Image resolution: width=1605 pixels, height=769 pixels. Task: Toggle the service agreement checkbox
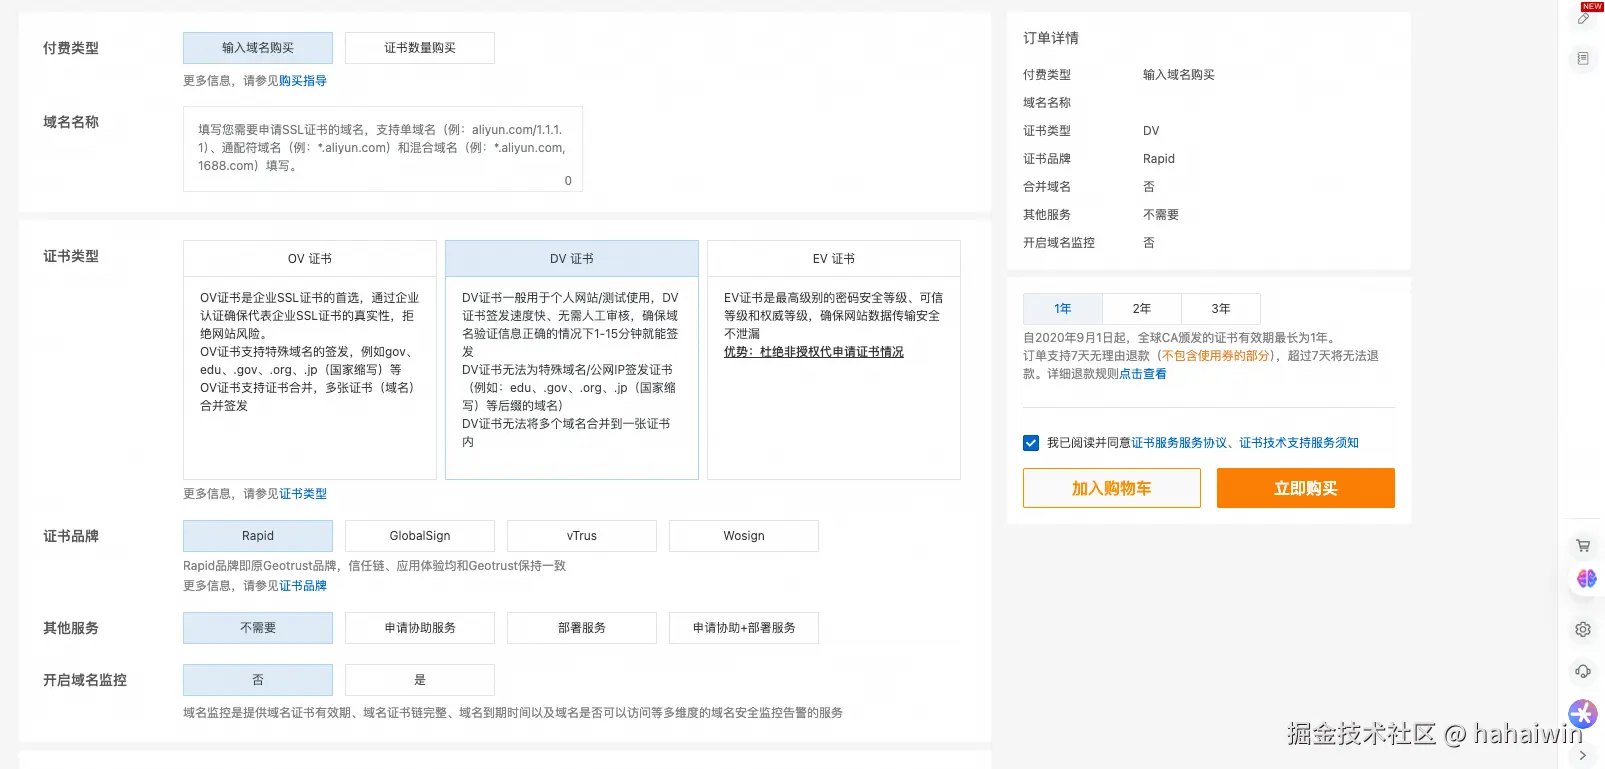coord(1031,443)
